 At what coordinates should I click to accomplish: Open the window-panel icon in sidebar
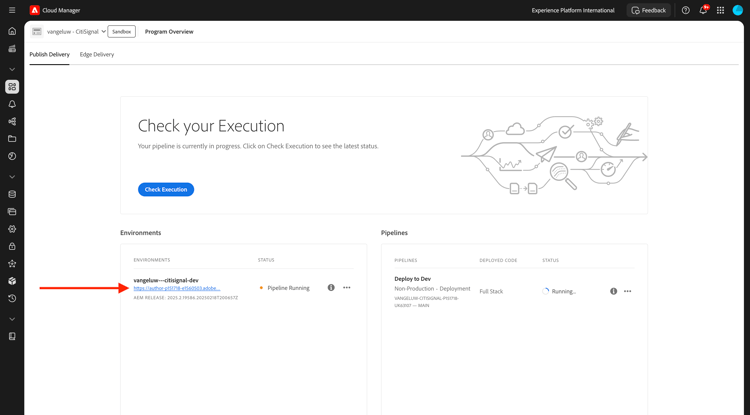(x=12, y=211)
